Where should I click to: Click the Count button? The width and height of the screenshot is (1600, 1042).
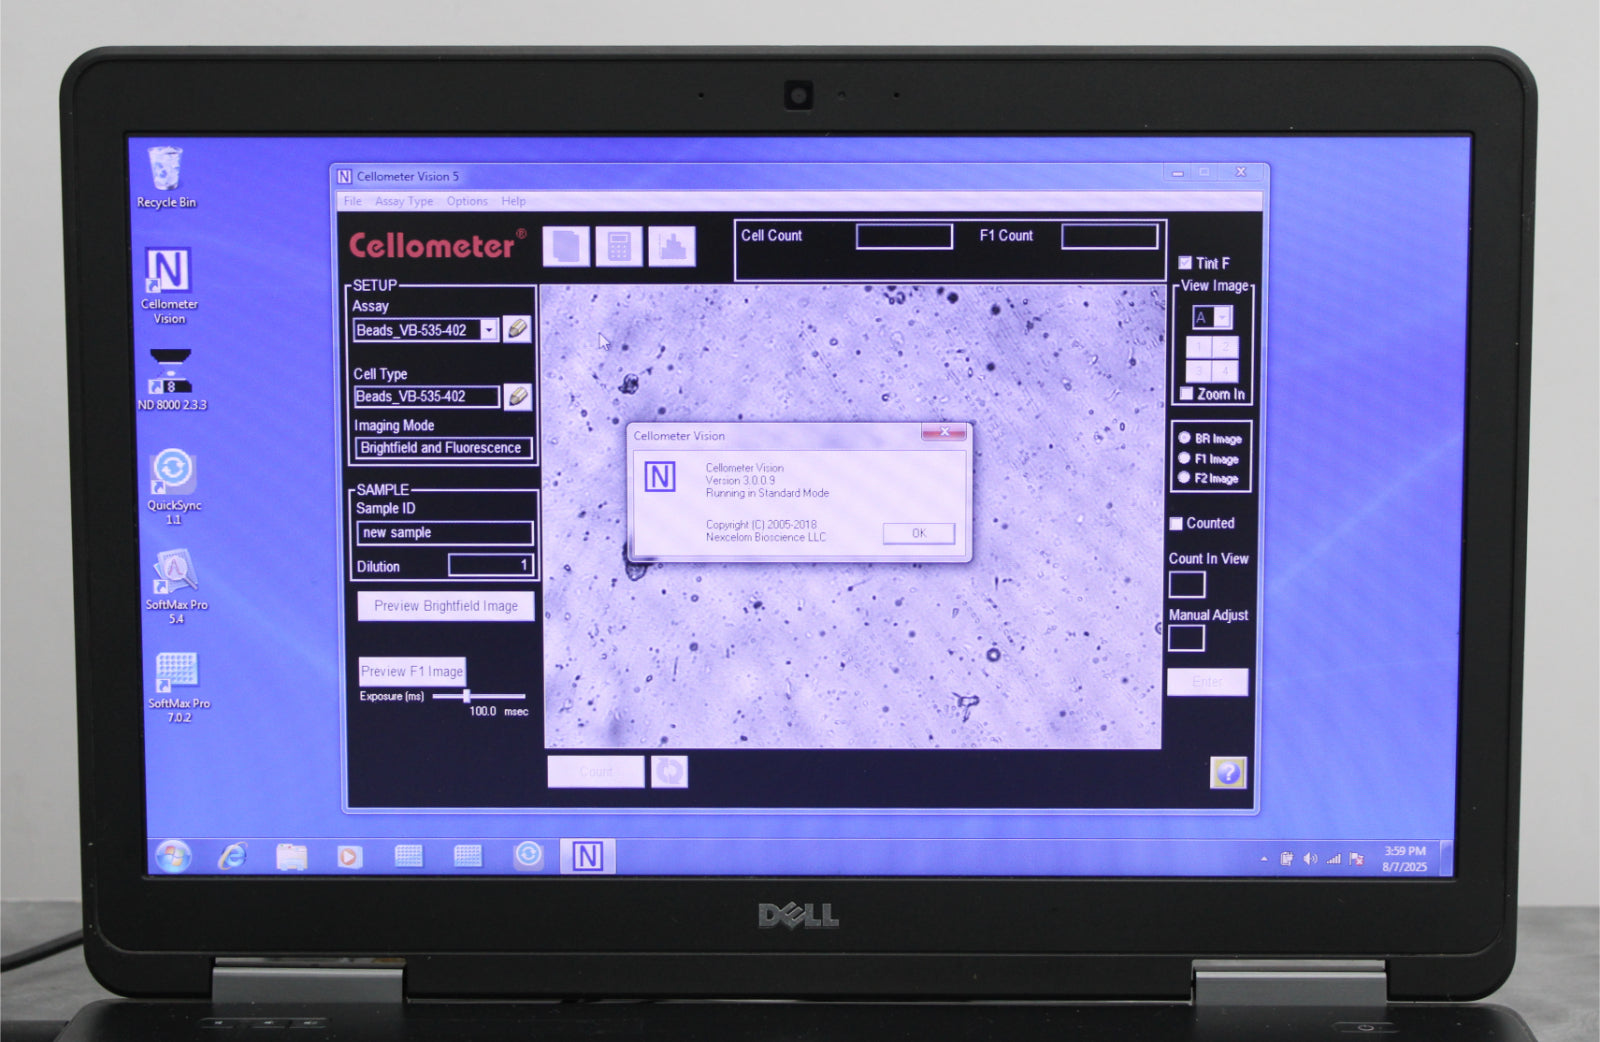pyautogui.click(x=596, y=772)
